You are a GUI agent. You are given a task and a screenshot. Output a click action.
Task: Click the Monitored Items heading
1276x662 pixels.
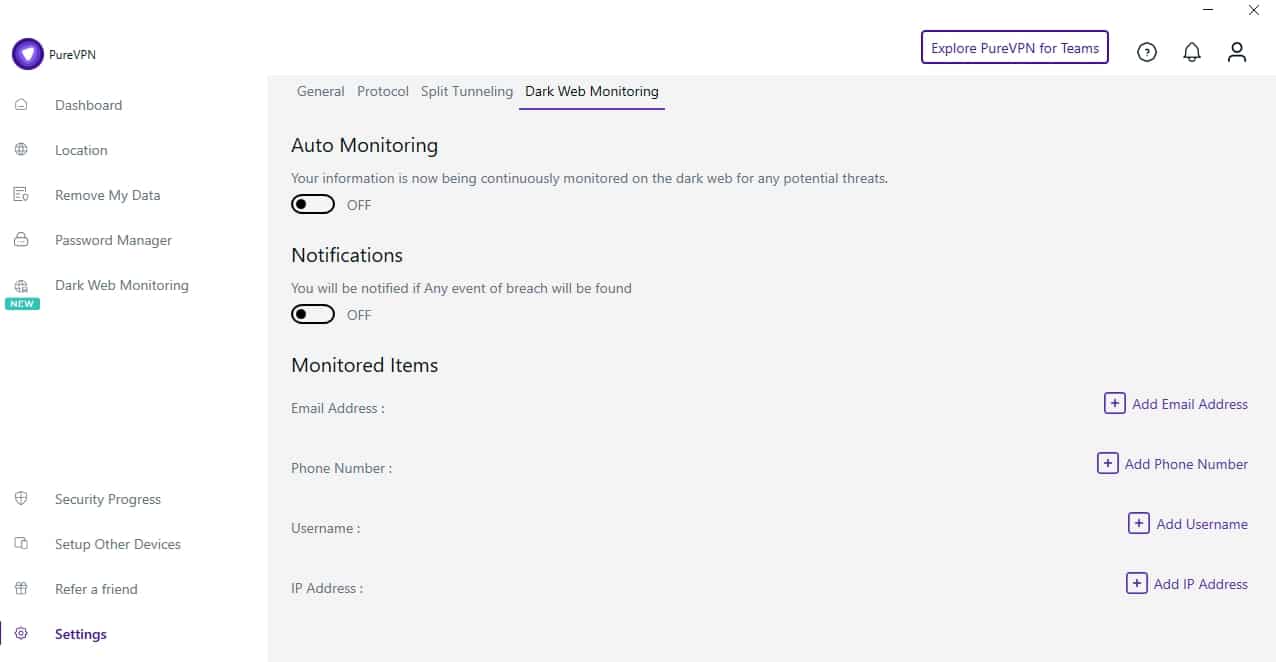pyautogui.click(x=364, y=365)
